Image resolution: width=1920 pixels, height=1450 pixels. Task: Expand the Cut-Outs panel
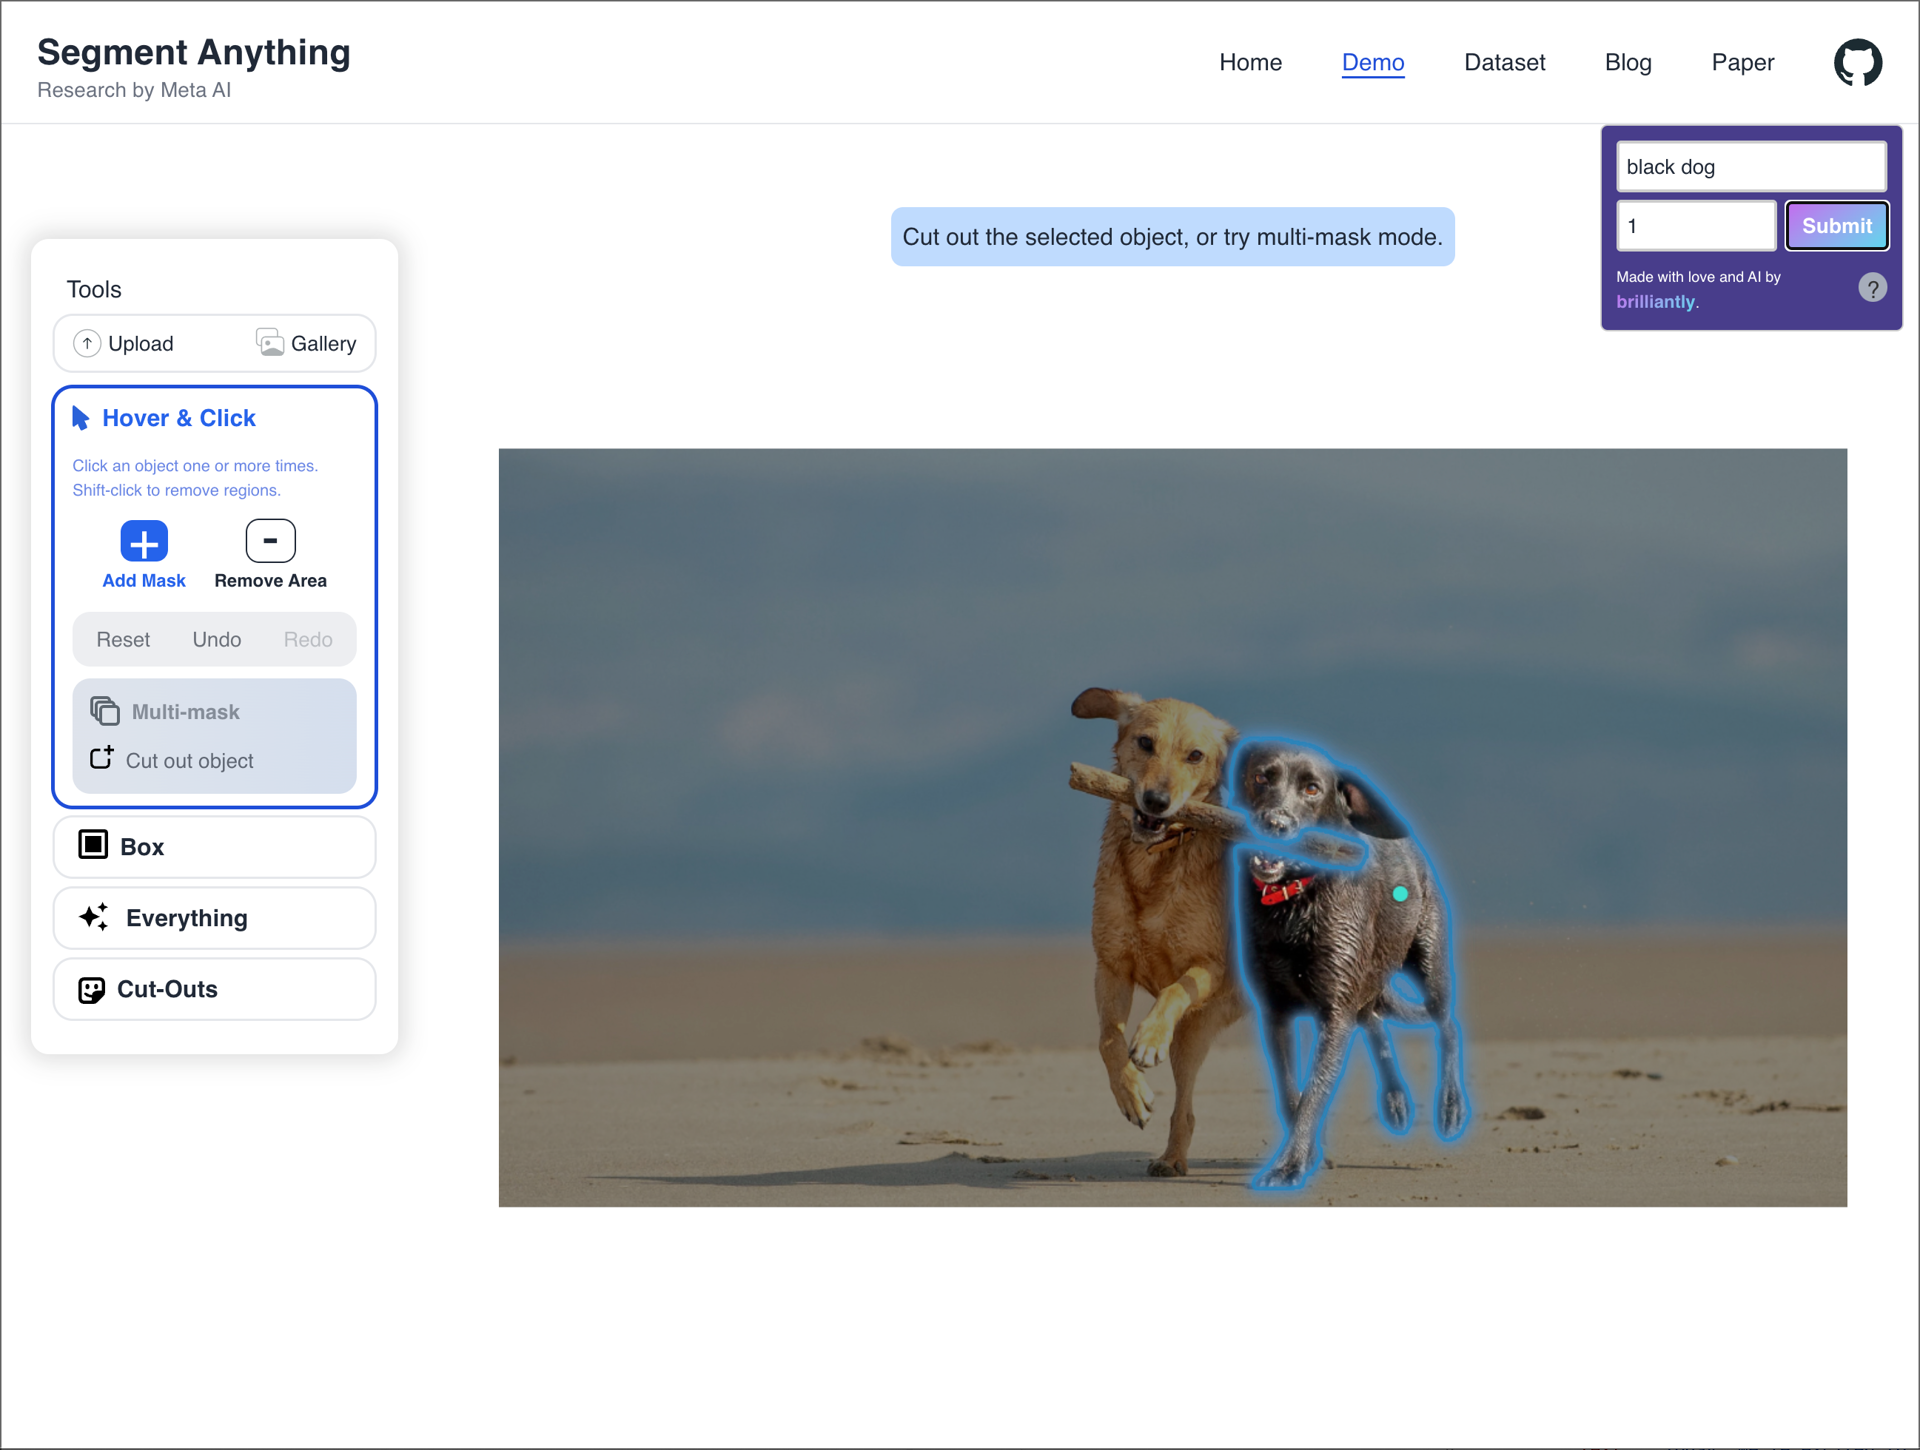click(x=214, y=989)
